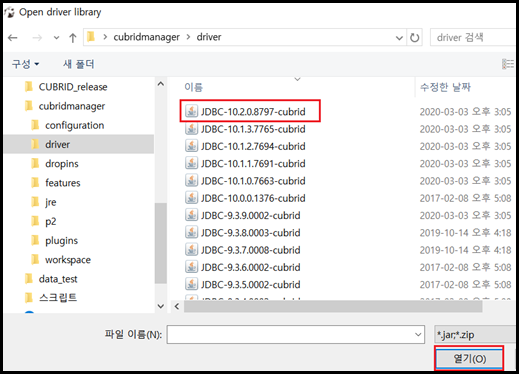Expand the file name combo box dropdown
Viewport: 521px width, 375px height.
(418, 334)
